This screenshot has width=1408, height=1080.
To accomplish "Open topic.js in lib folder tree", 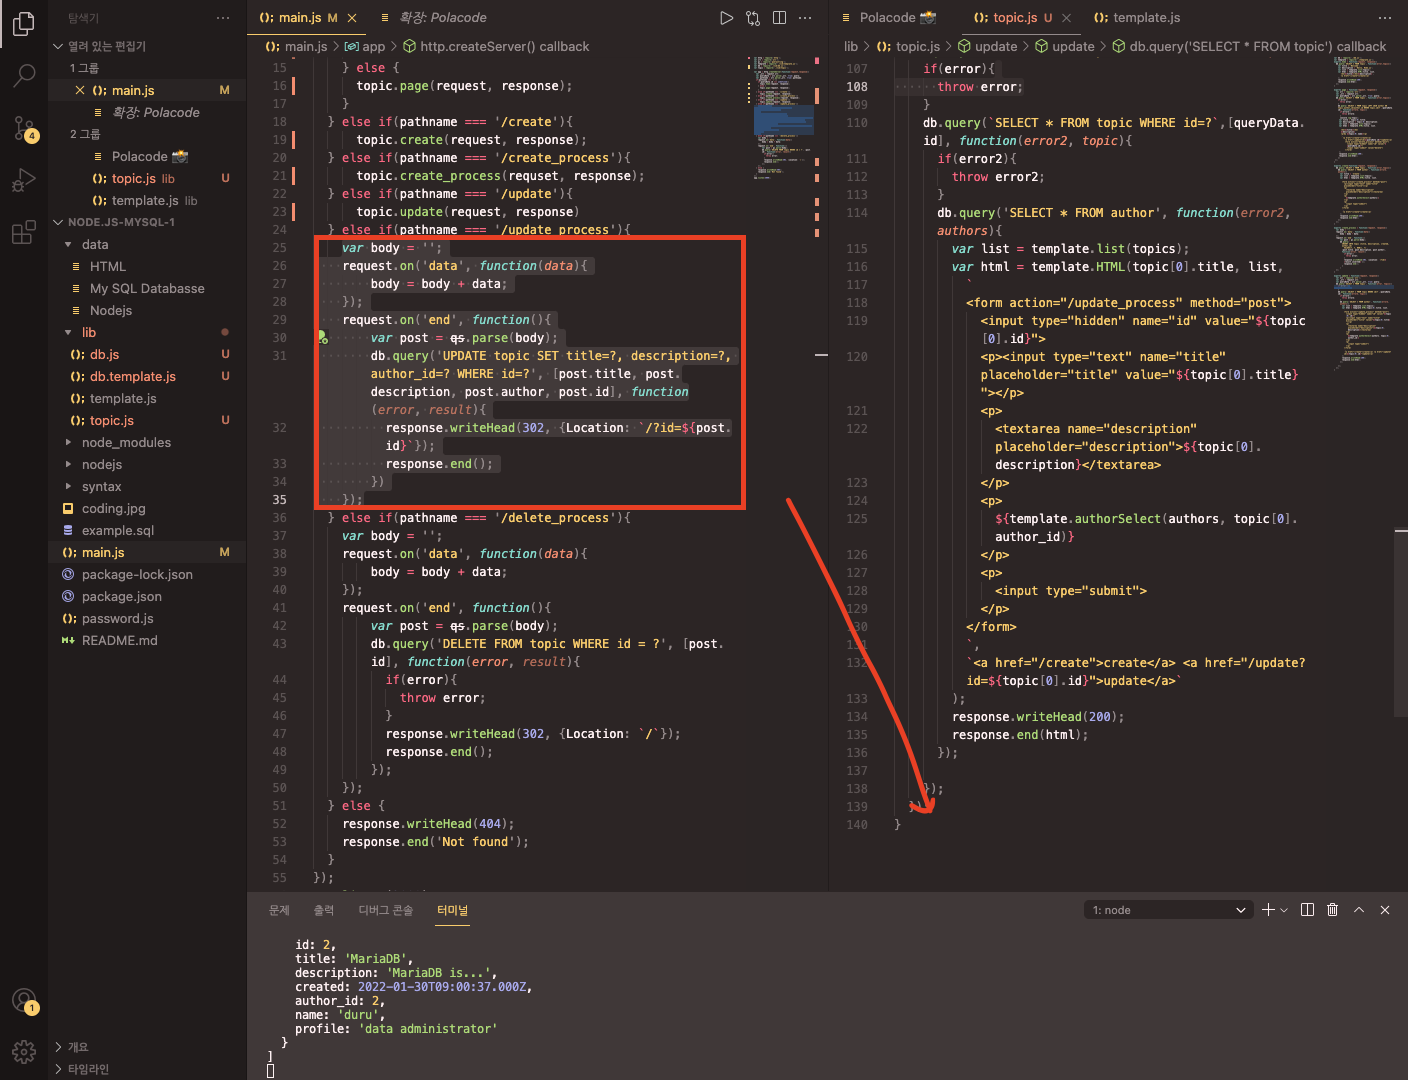I will [x=147, y=420].
